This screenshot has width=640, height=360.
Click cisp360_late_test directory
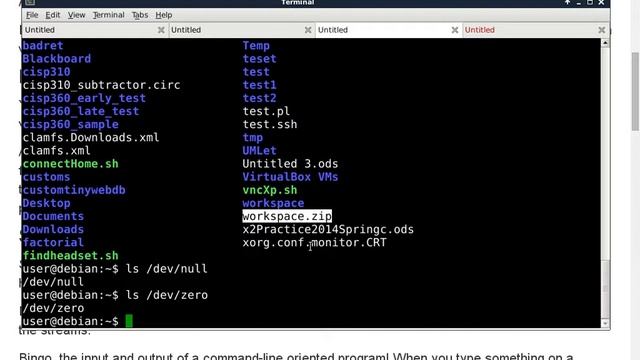(81, 111)
